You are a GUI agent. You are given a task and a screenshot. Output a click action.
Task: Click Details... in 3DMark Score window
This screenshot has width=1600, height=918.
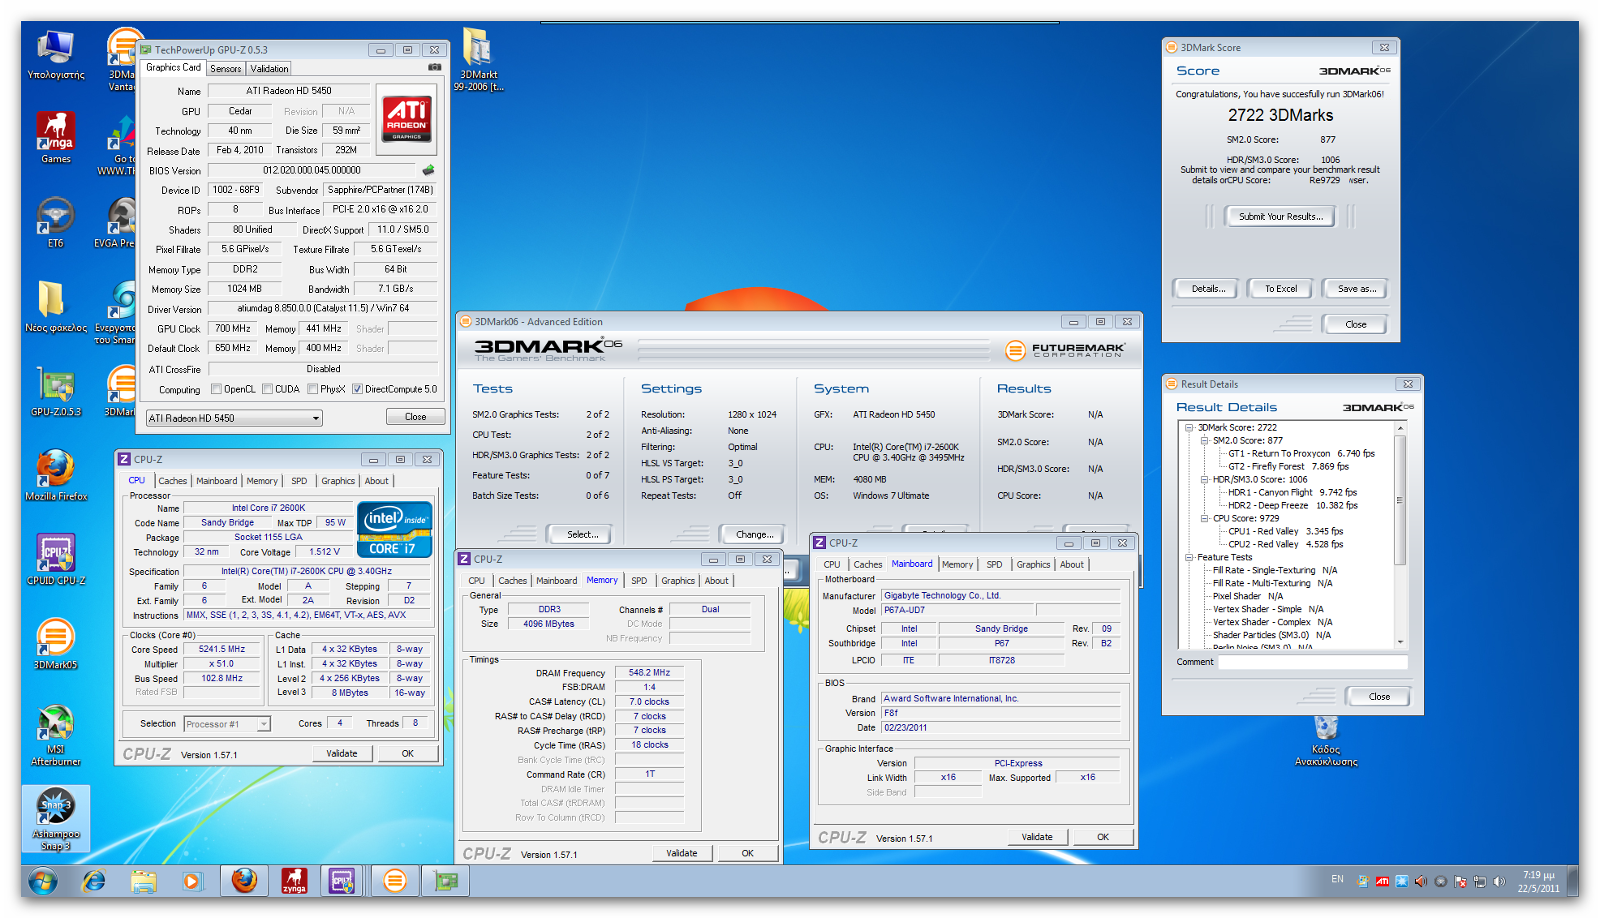tap(1208, 289)
